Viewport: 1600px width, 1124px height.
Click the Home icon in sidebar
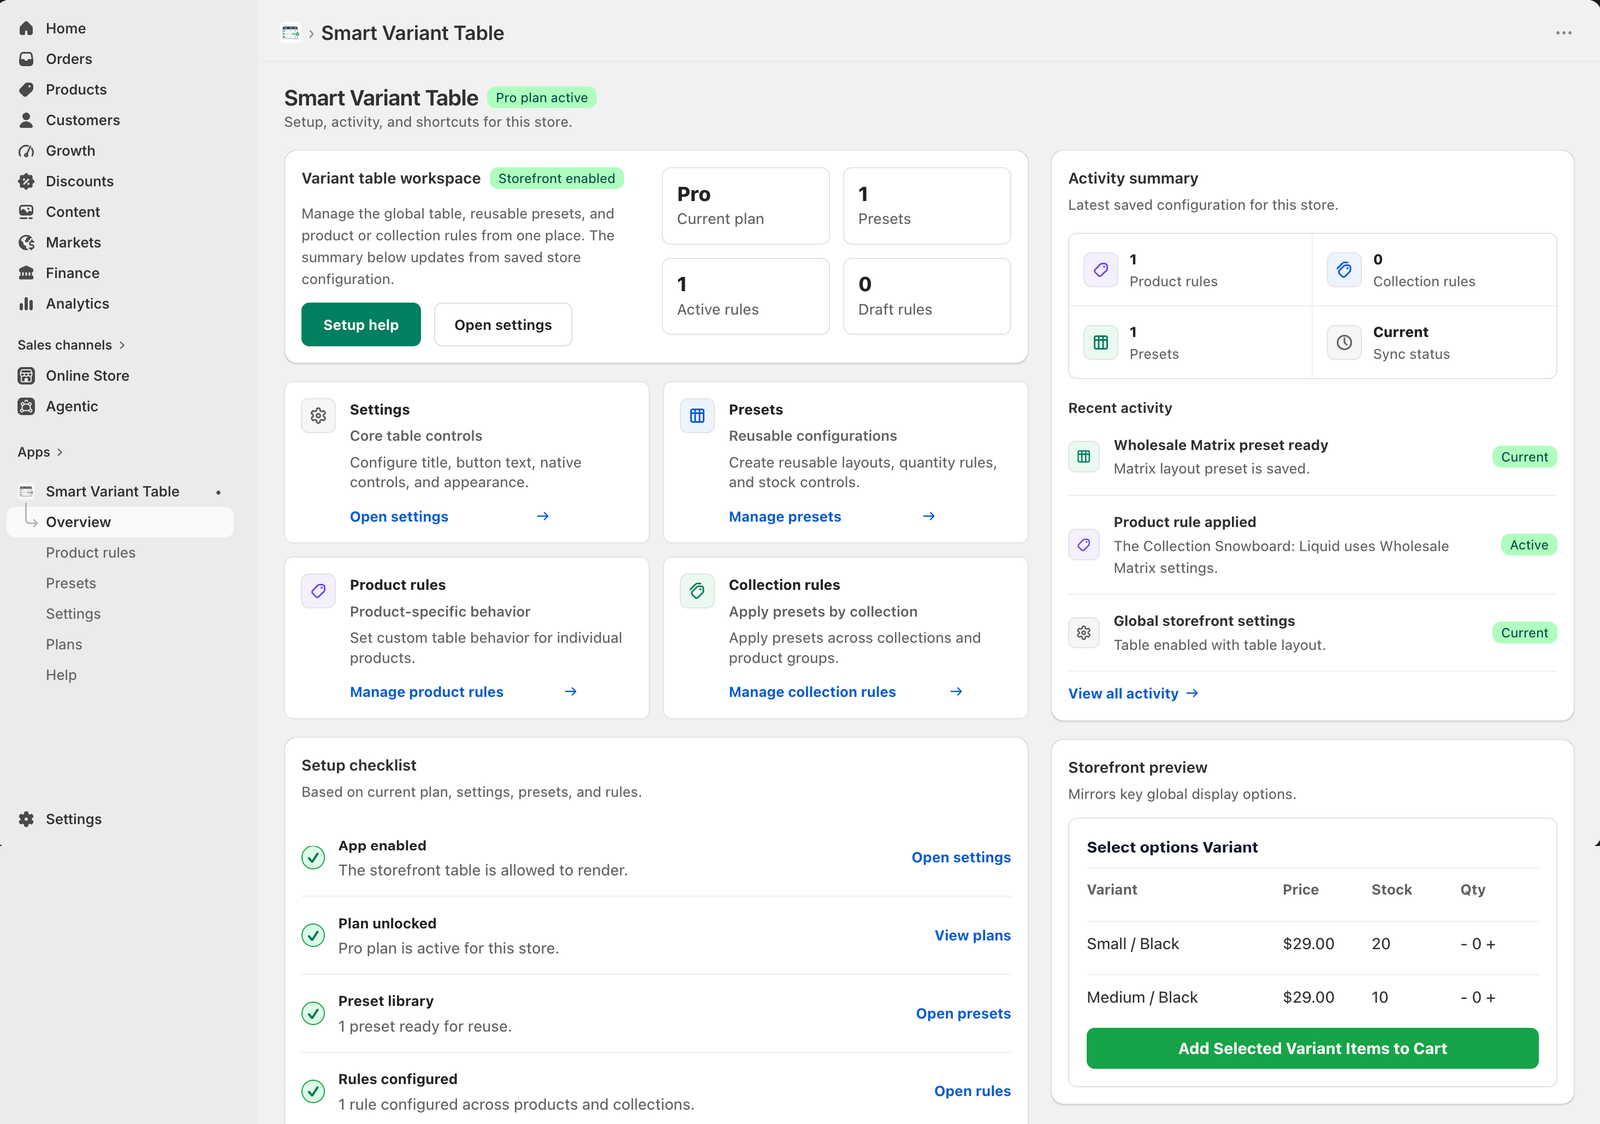click(x=26, y=28)
